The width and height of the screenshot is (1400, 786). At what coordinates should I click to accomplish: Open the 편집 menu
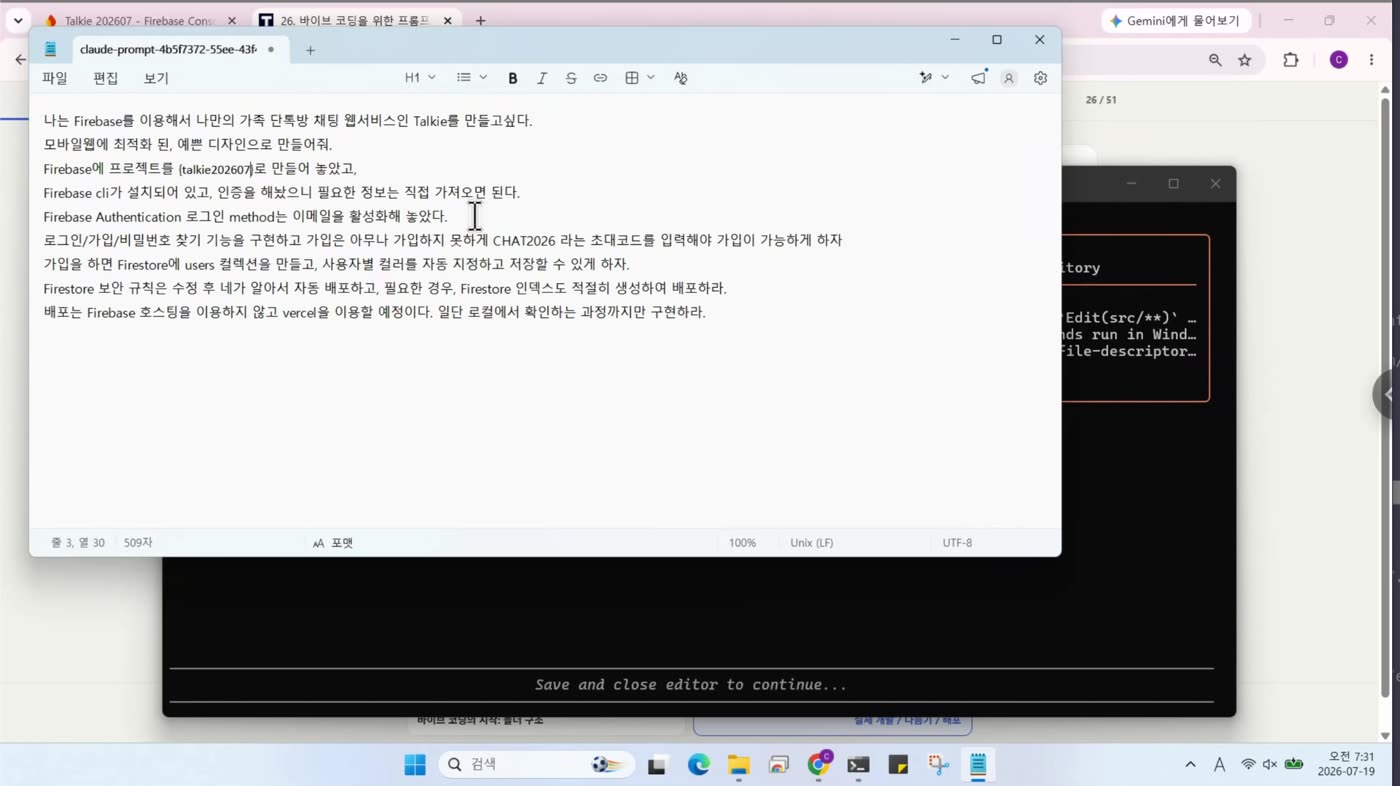[x=105, y=78]
